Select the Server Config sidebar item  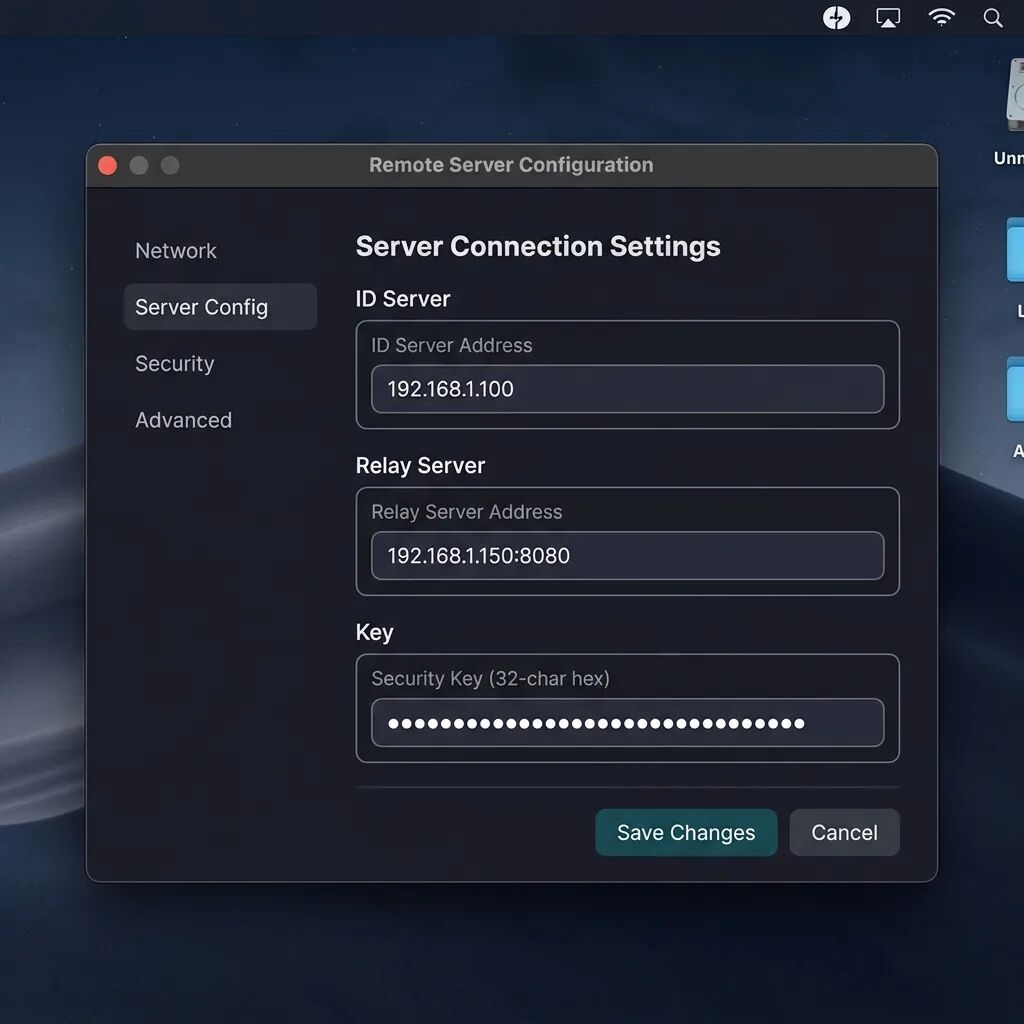pos(220,307)
